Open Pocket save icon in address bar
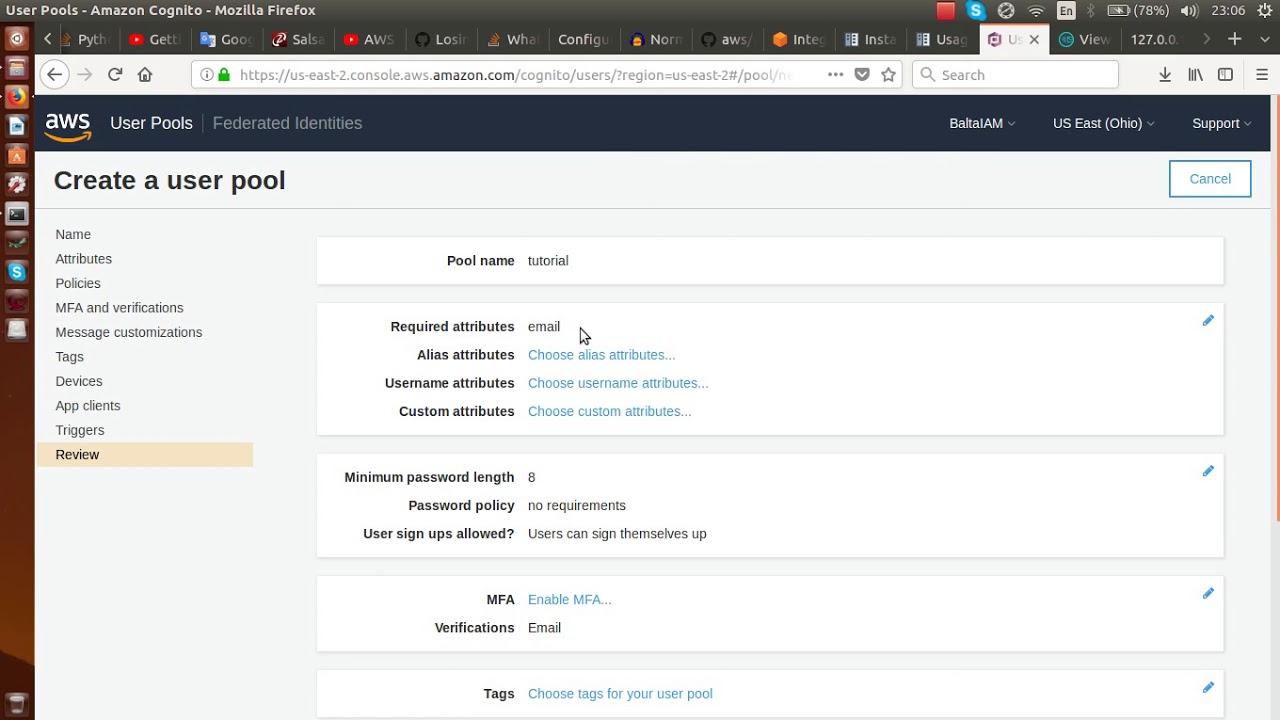1280x720 pixels. click(862, 75)
